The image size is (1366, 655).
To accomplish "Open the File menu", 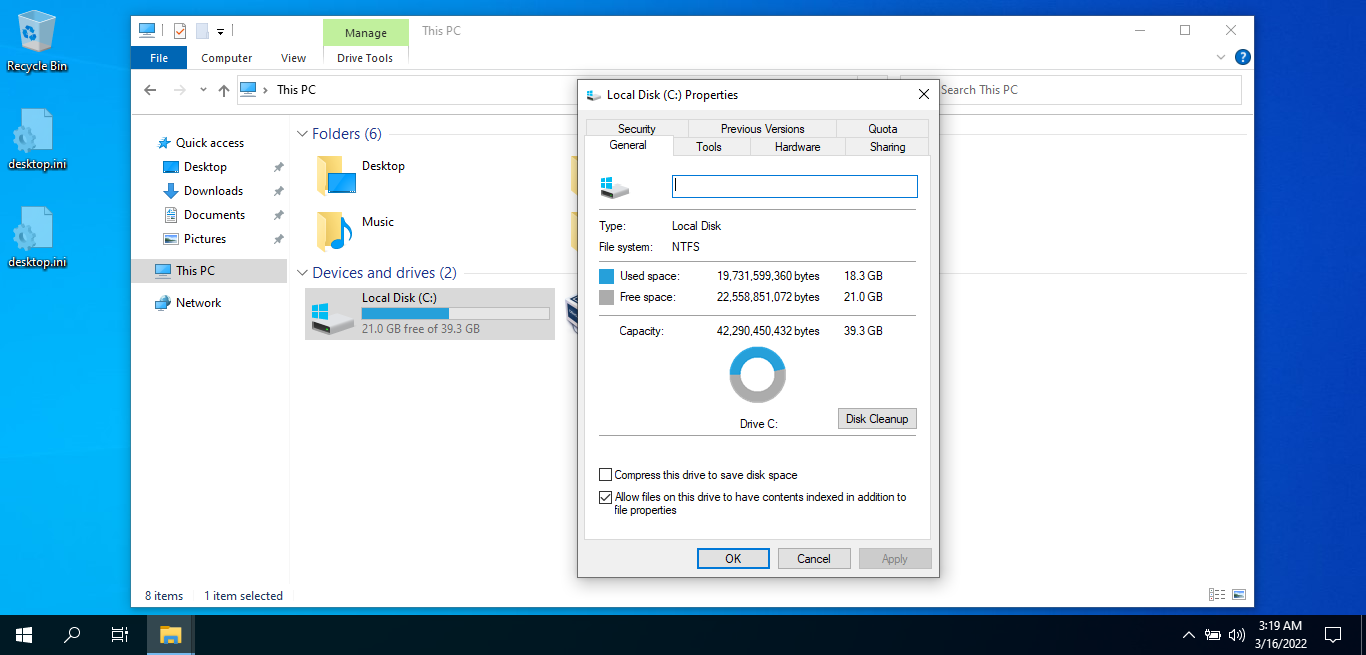I will [159, 58].
